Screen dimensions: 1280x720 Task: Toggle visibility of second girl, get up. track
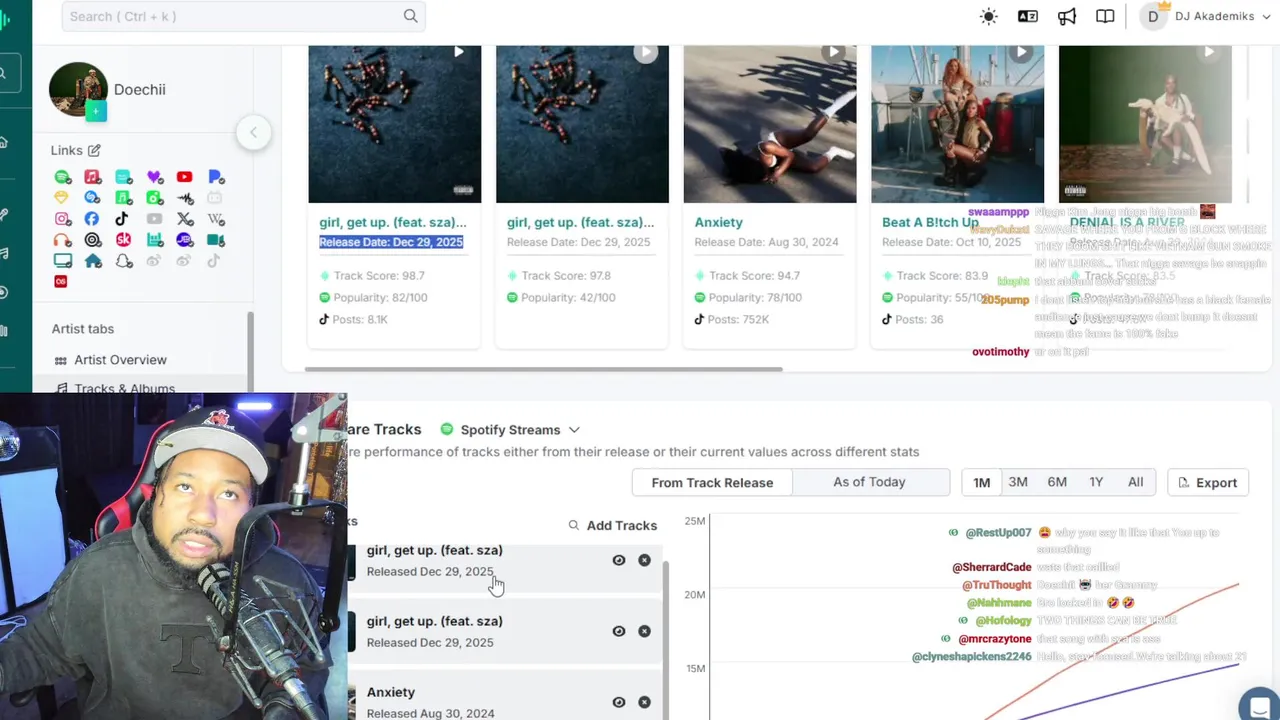point(619,631)
